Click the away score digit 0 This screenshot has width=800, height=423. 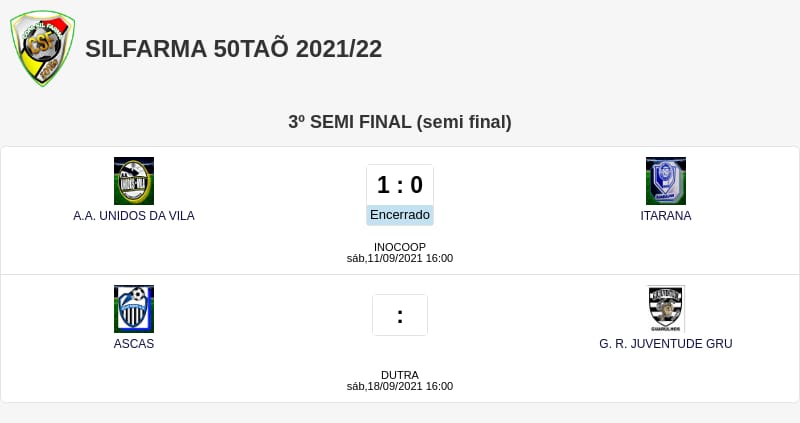tap(416, 185)
